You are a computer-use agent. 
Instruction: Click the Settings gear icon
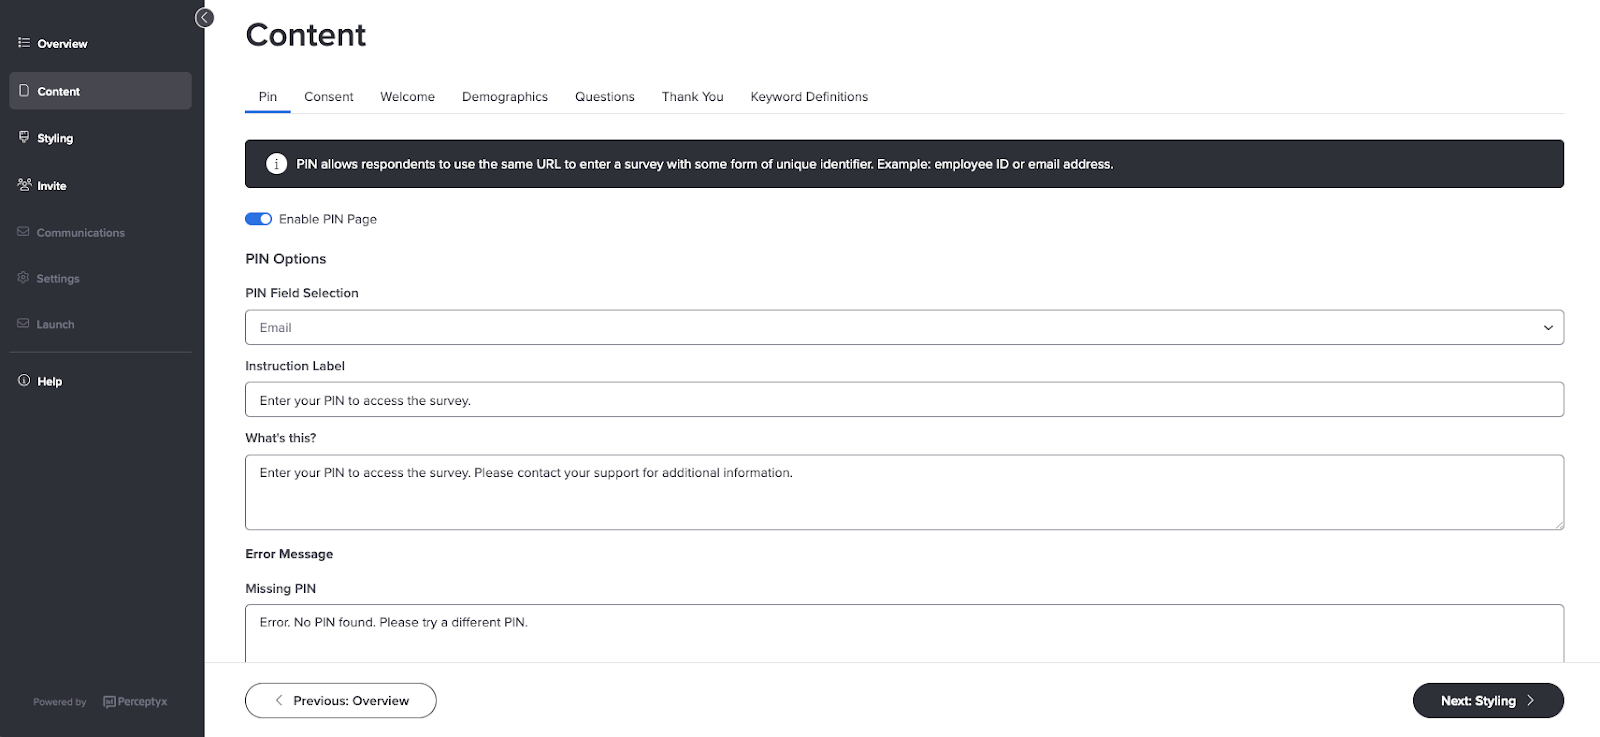point(23,278)
